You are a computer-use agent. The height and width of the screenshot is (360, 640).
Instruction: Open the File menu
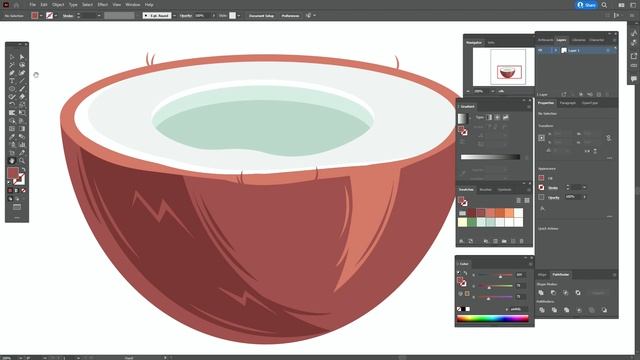click(x=32, y=4)
